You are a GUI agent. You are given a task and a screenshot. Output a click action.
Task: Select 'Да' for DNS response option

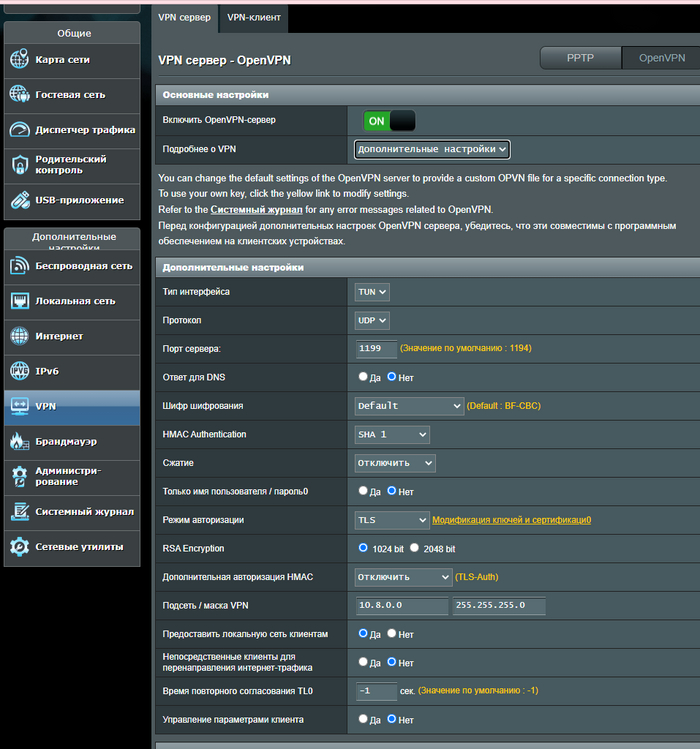363,377
